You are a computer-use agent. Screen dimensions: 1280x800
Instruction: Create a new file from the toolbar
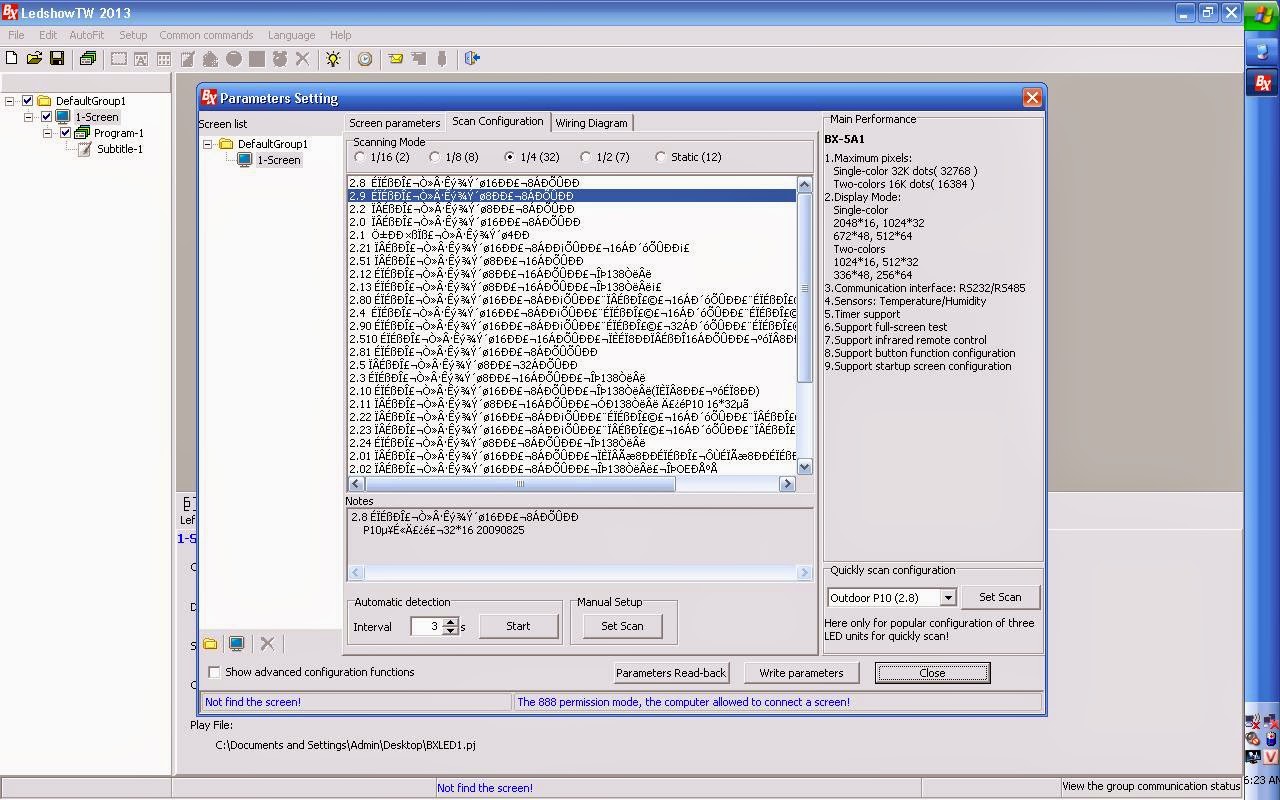point(12,59)
